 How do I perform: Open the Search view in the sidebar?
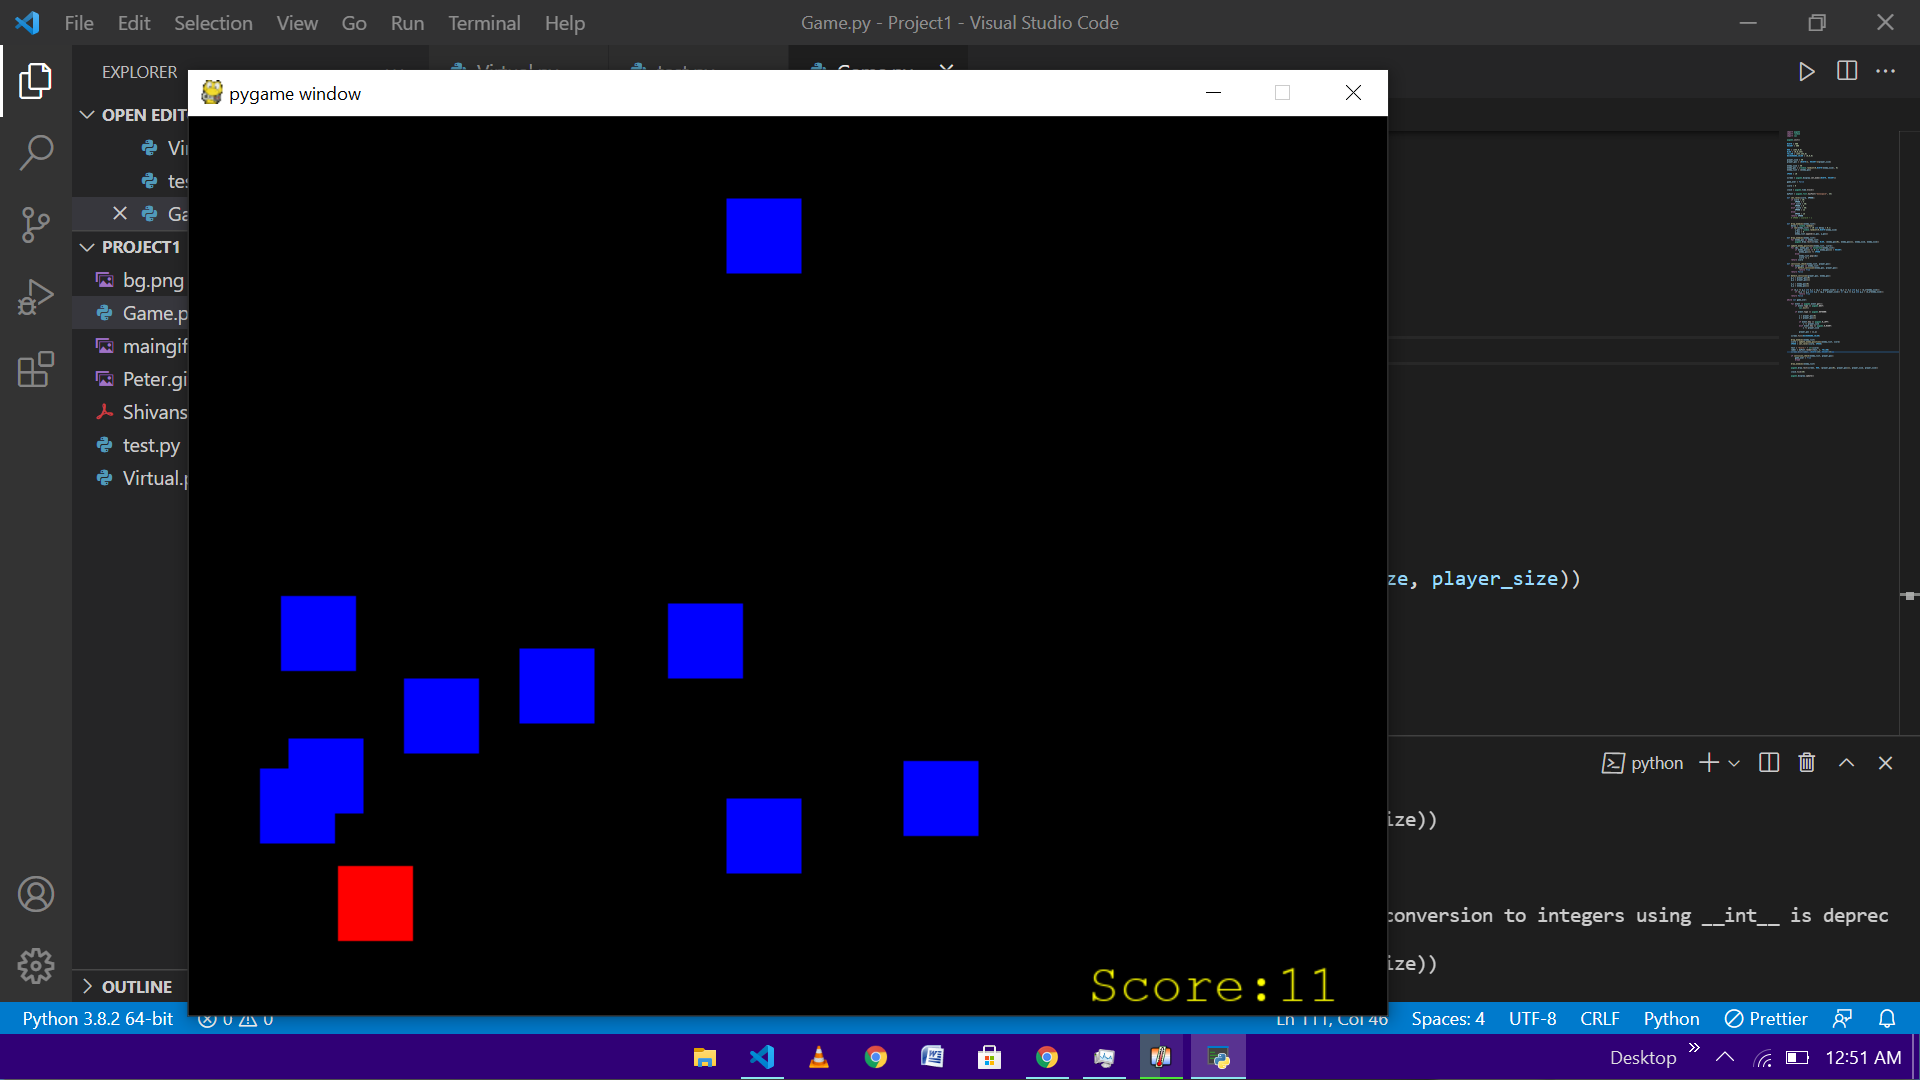click(35, 152)
